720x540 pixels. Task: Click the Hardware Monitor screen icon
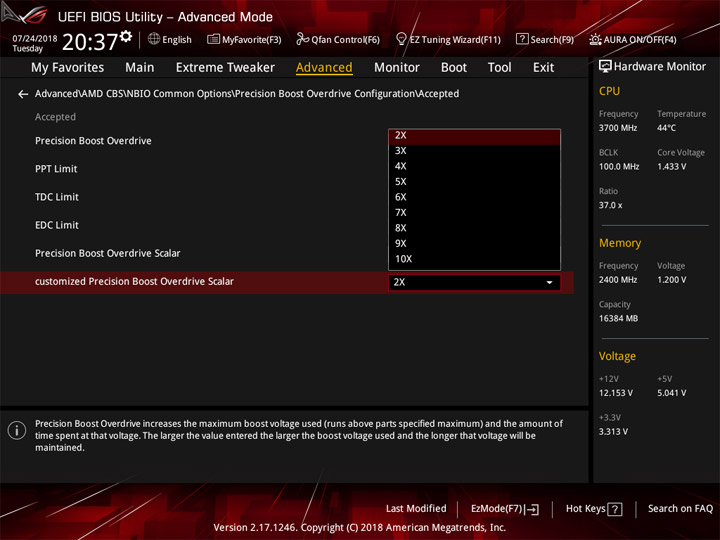point(605,66)
